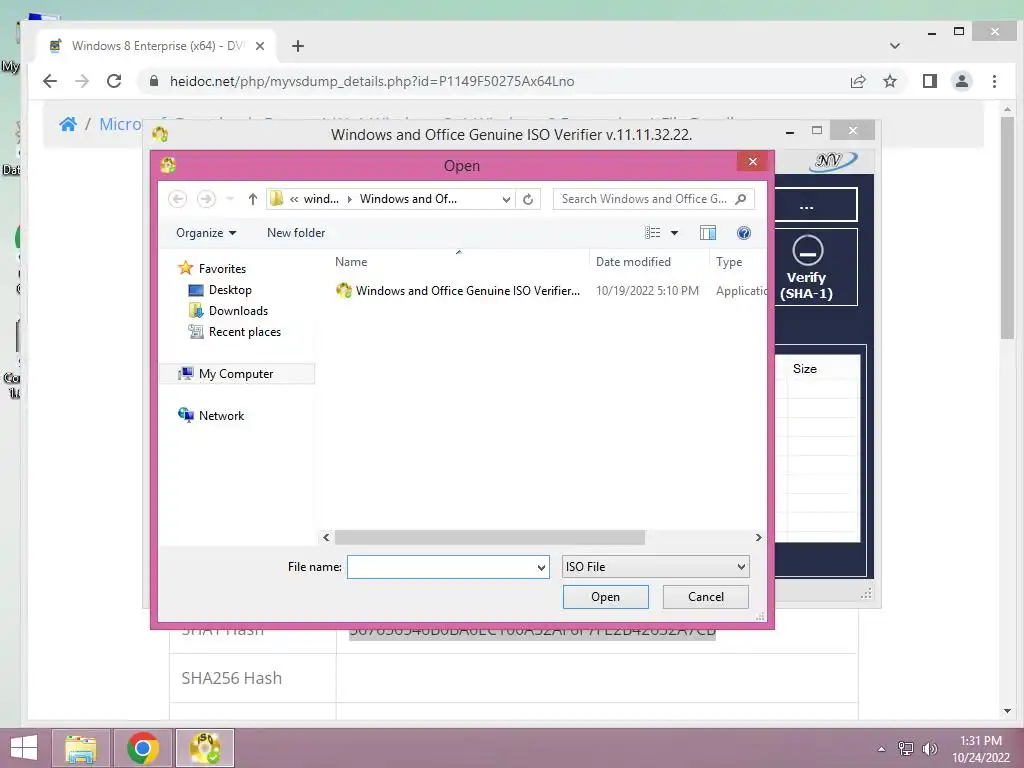
Task: Click the path overflow chevron in address bar
Action: pyautogui.click(x=294, y=199)
